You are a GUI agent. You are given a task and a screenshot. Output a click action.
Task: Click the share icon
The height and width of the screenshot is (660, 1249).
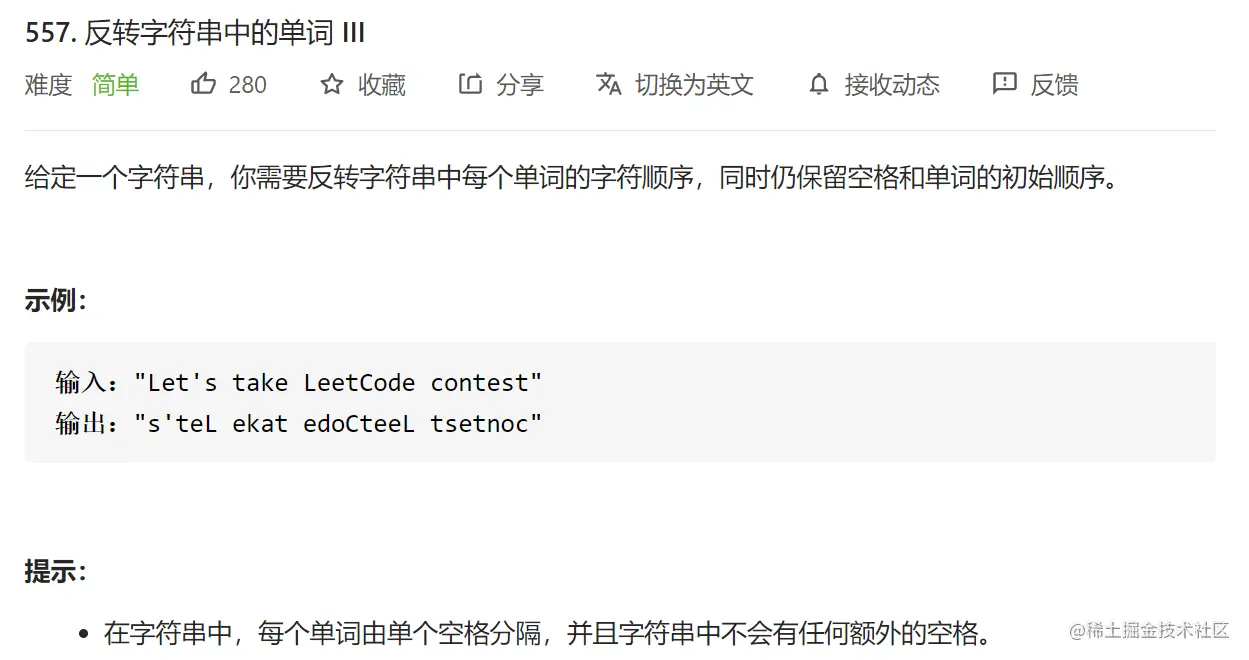coord(470,84)
